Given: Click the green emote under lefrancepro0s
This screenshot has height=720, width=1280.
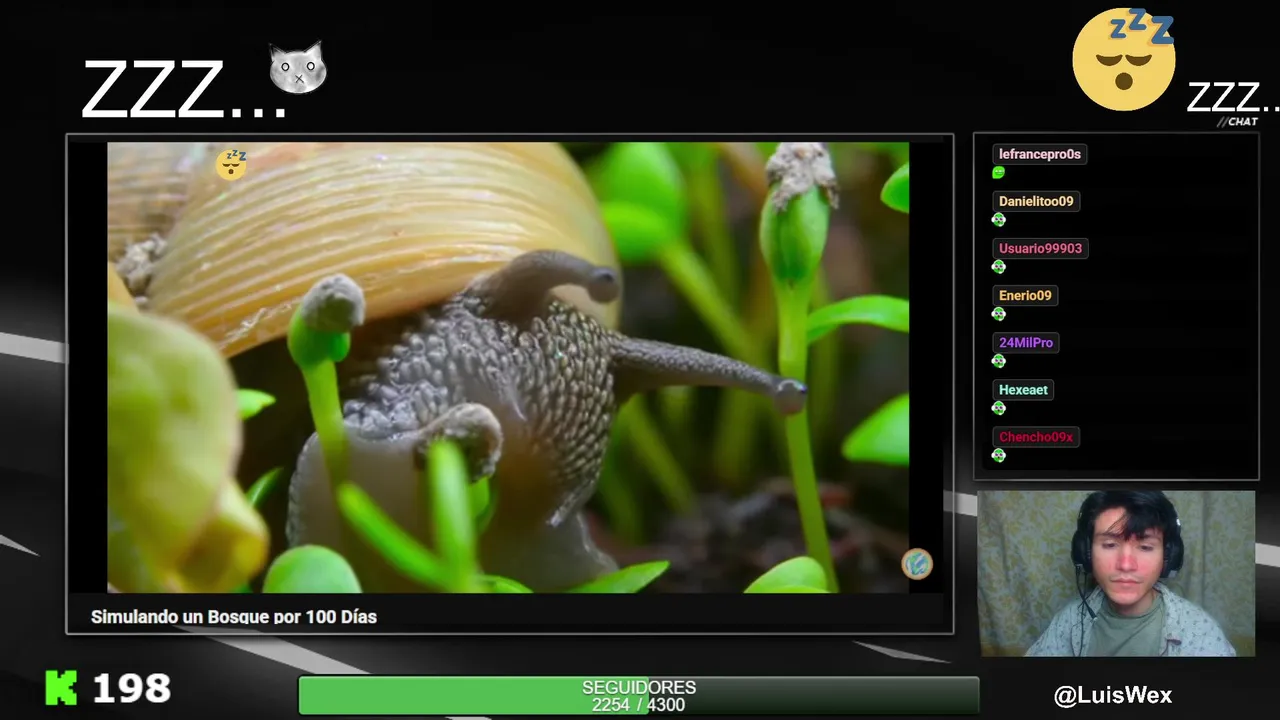Looking at the screenshot, I should point(998,173).
